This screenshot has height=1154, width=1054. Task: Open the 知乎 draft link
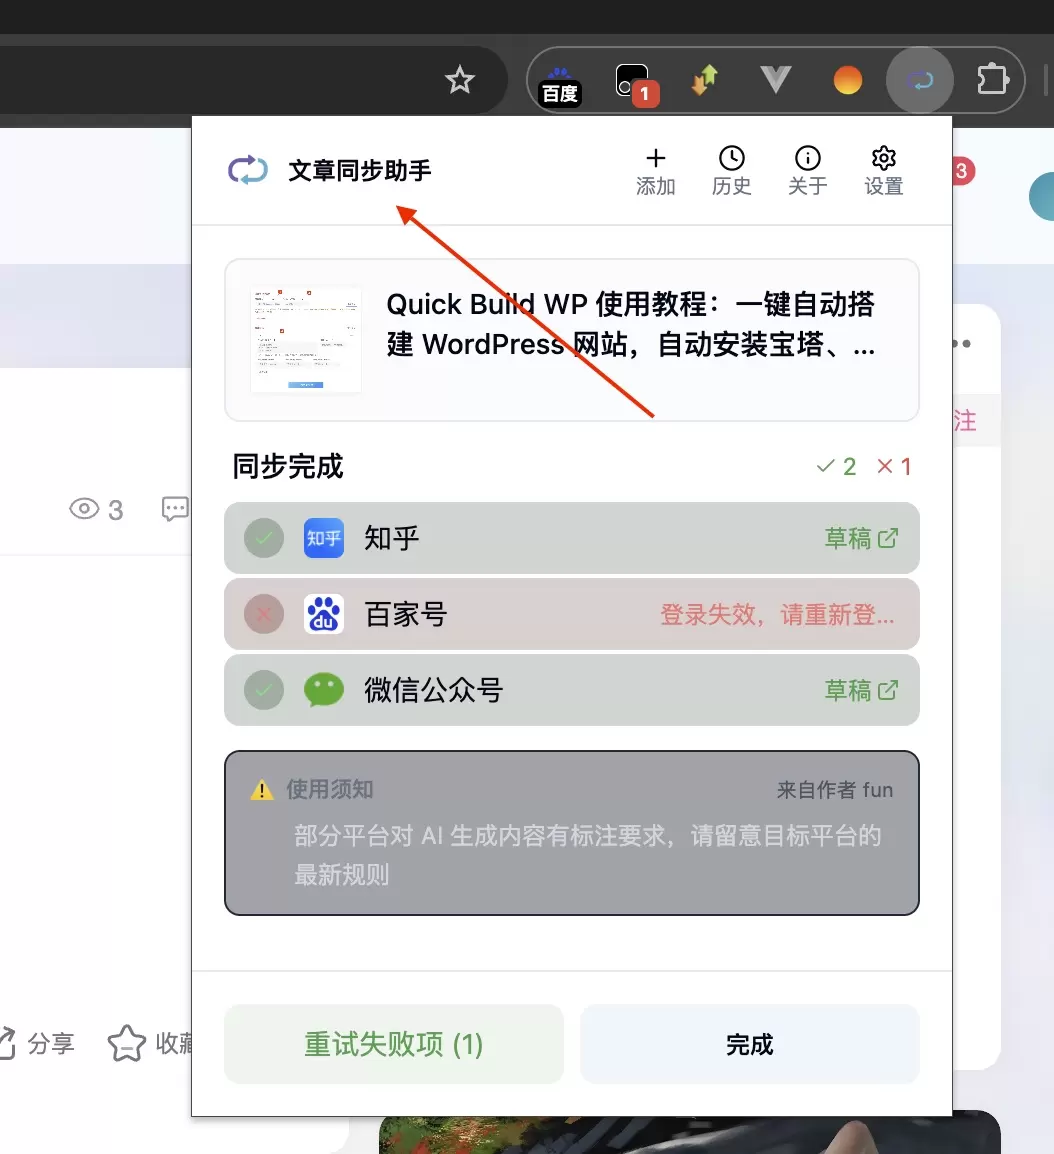[x=861, y=538]
